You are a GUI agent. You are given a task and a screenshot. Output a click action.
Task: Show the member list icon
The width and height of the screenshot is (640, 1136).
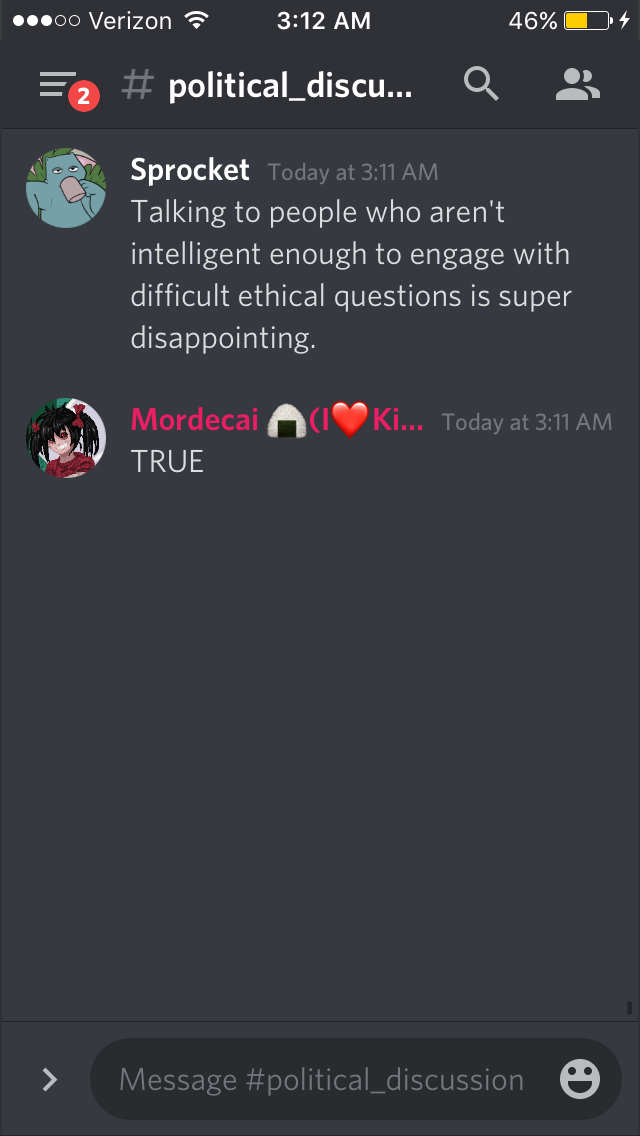(x=578, y=85)
